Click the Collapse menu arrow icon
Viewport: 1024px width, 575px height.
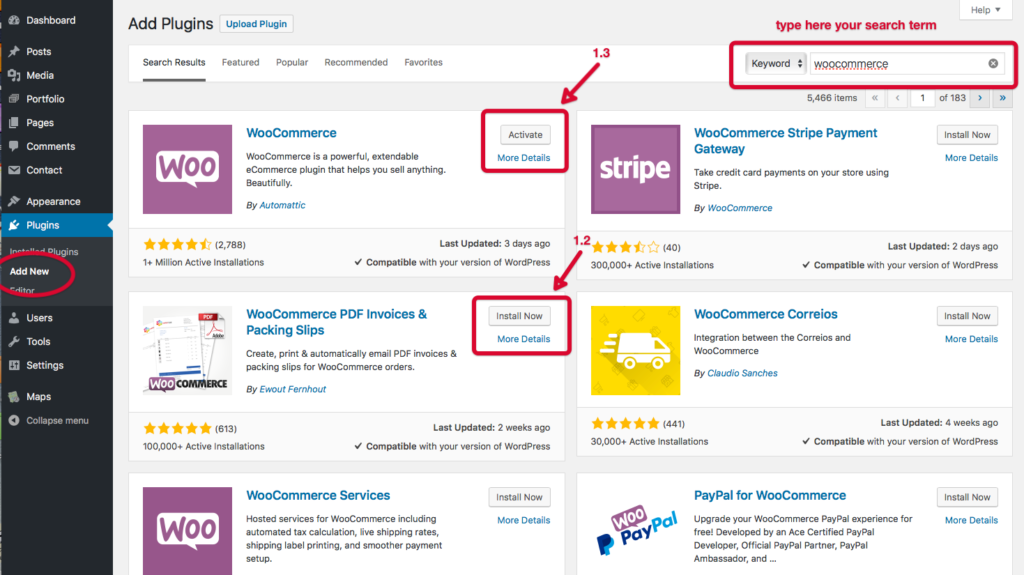(14, 420)
